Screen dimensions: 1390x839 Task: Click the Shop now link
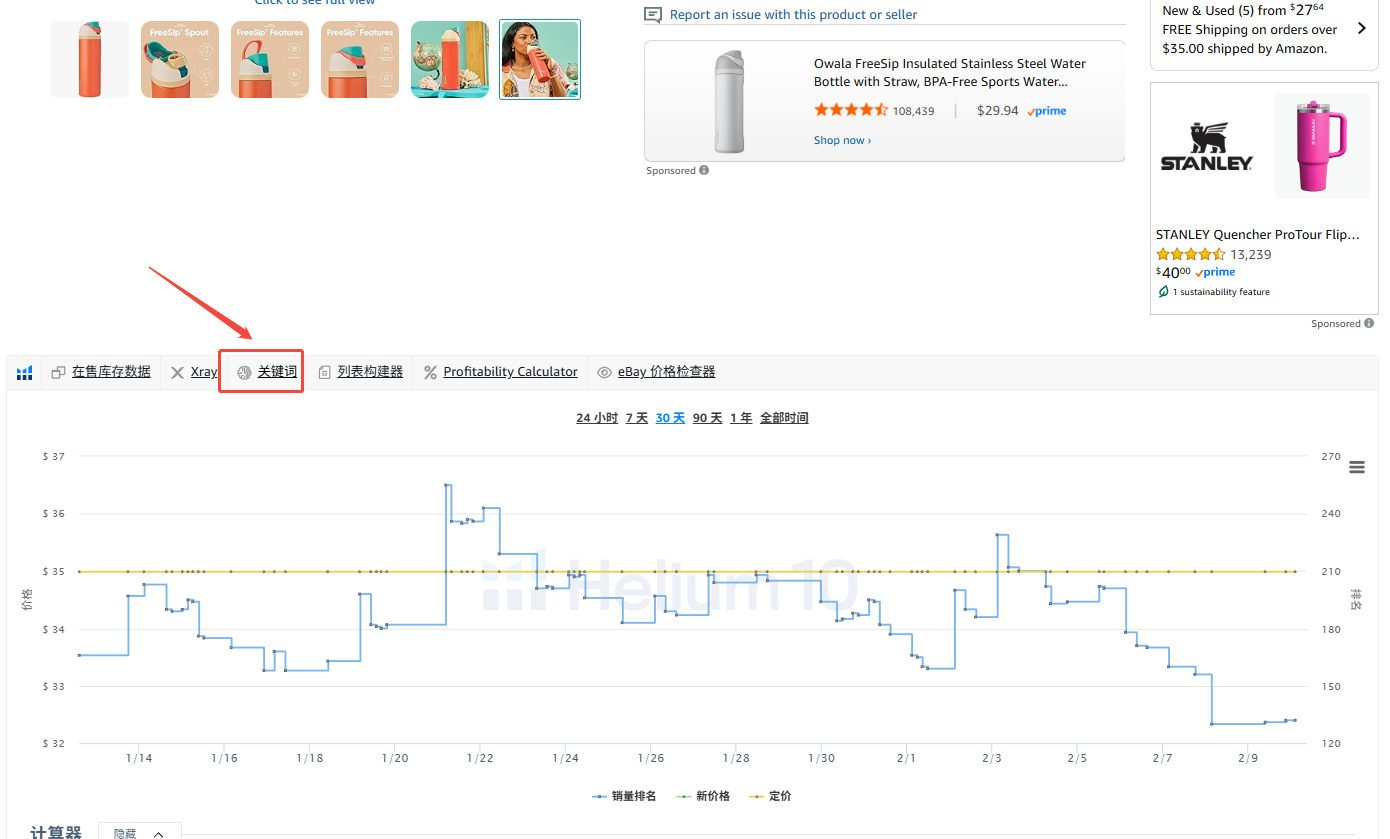point(842,141)
